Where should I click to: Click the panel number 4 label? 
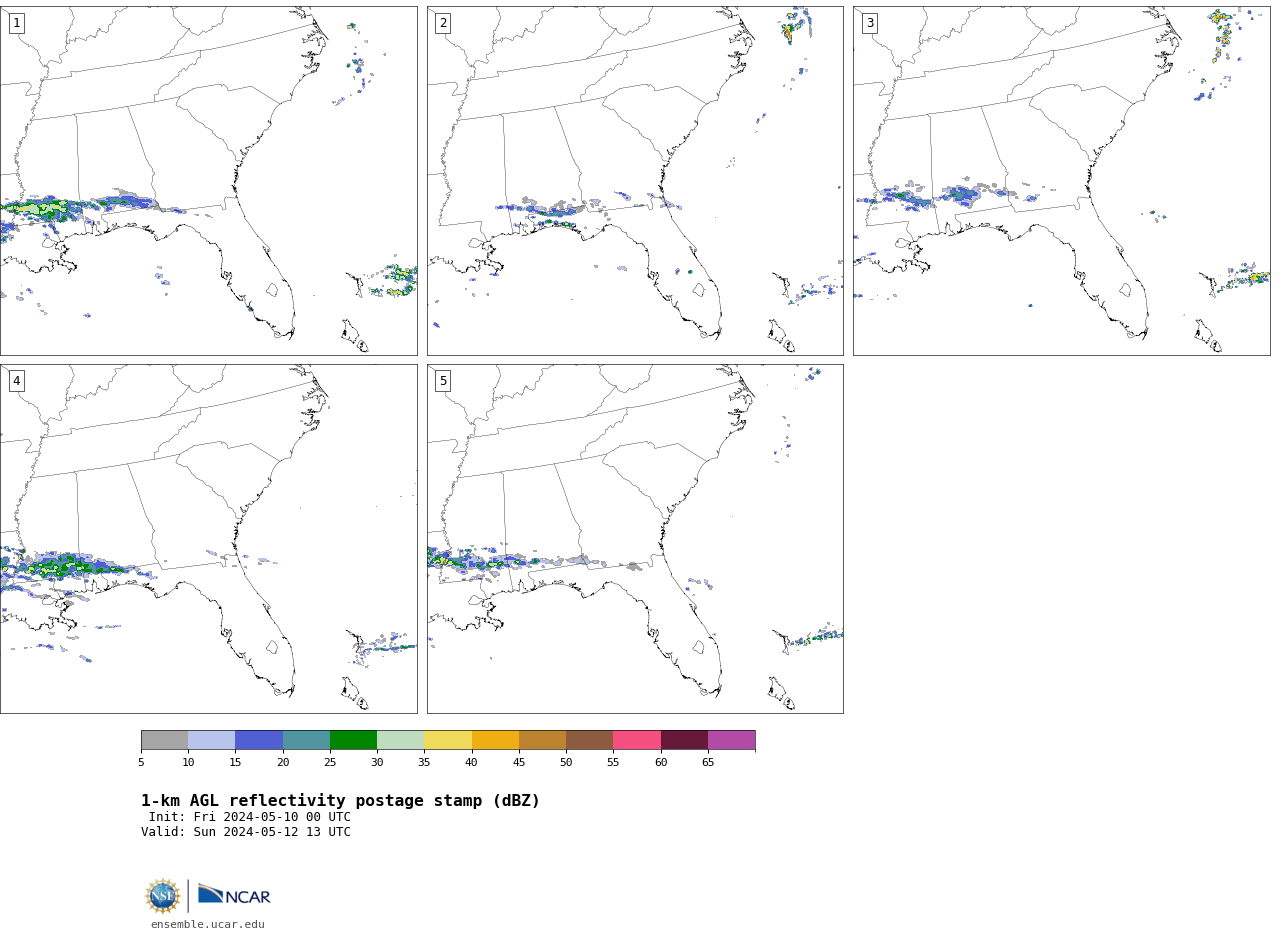16,381
